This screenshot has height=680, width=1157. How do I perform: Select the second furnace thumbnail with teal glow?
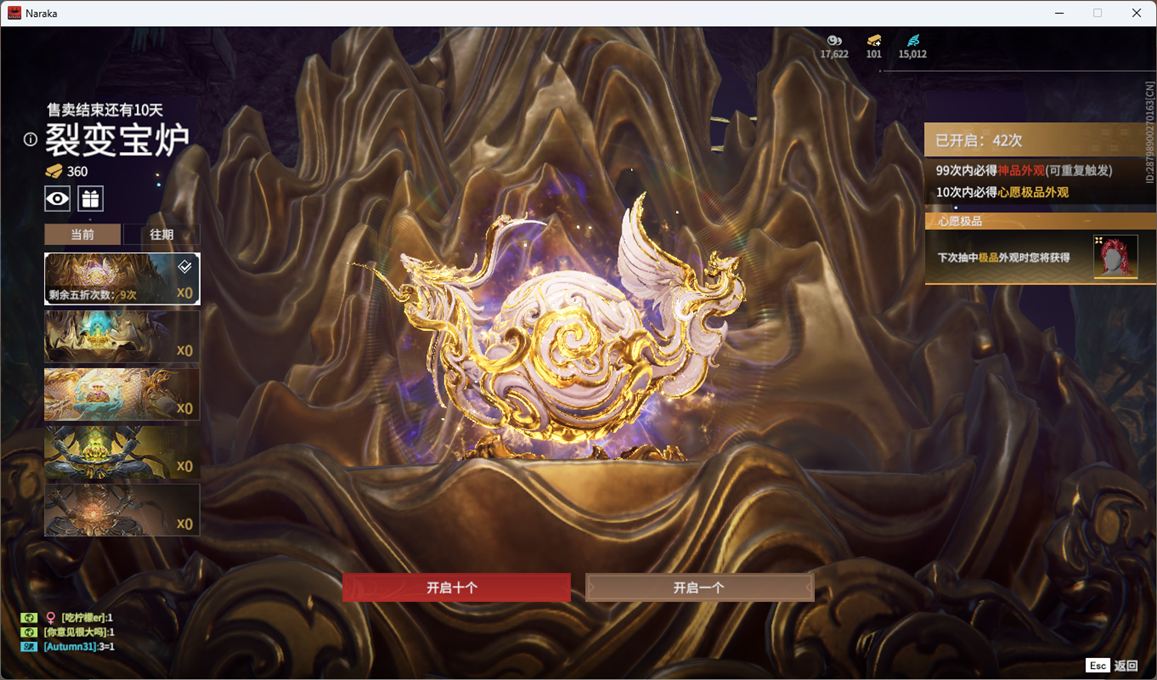122,336
